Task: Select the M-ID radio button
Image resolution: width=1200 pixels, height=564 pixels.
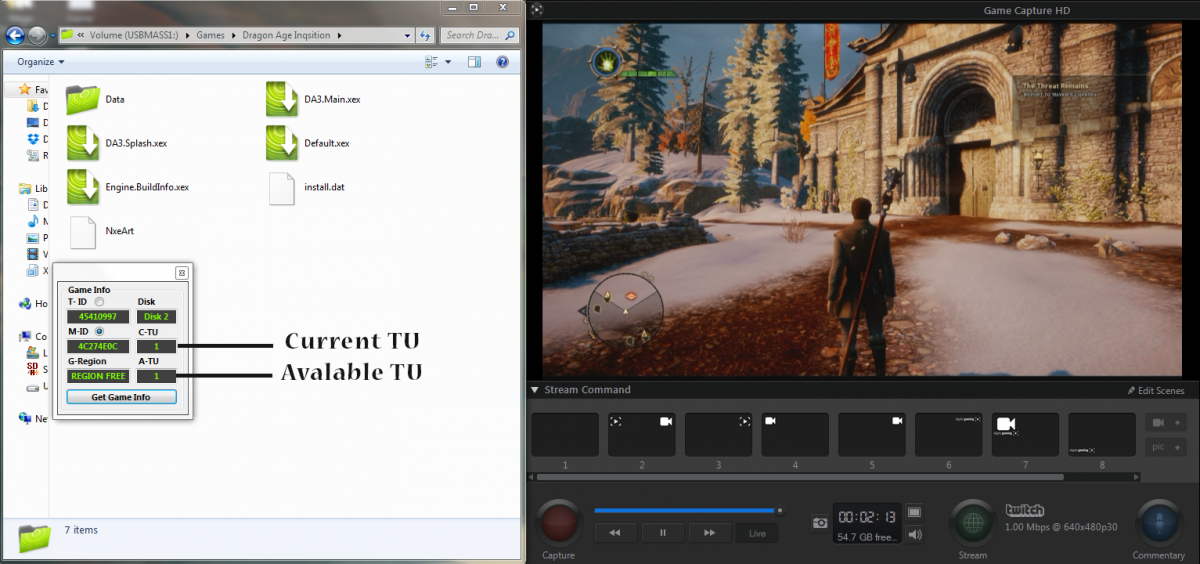Action: point(100,331)
